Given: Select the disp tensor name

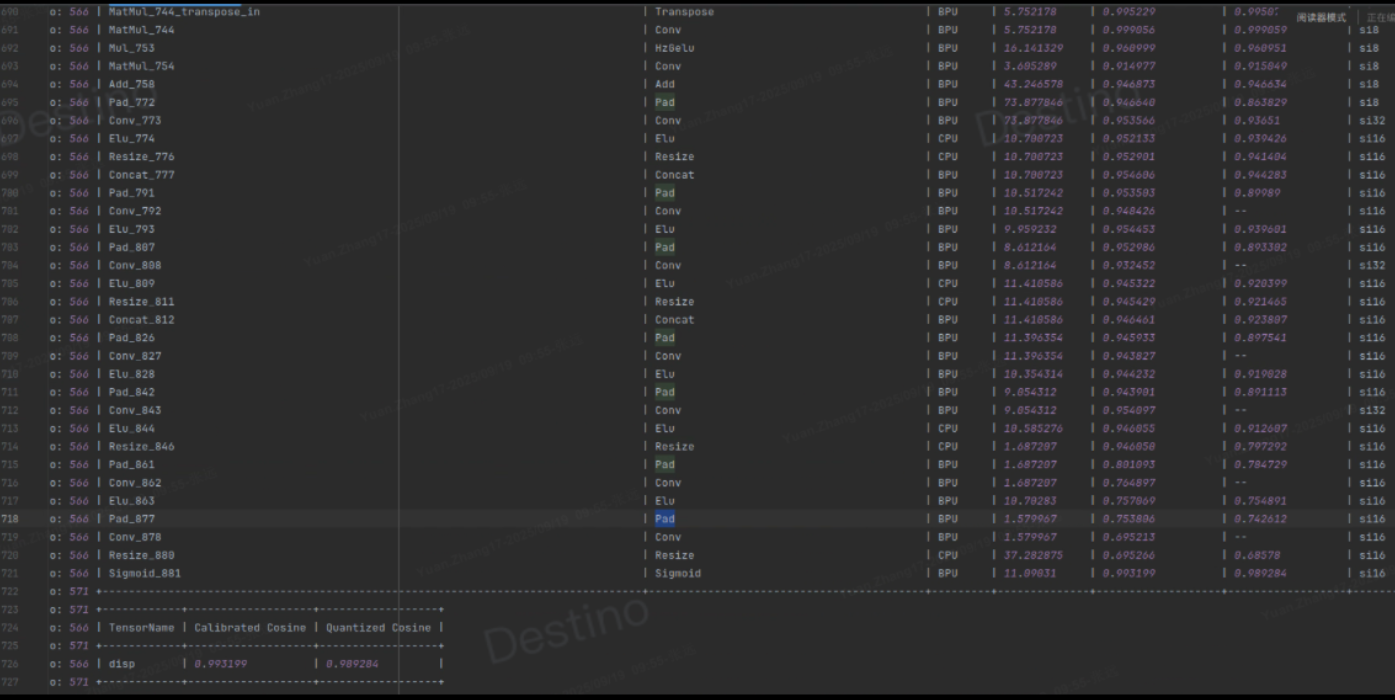Looking at the screenshot, I should 121,664.
